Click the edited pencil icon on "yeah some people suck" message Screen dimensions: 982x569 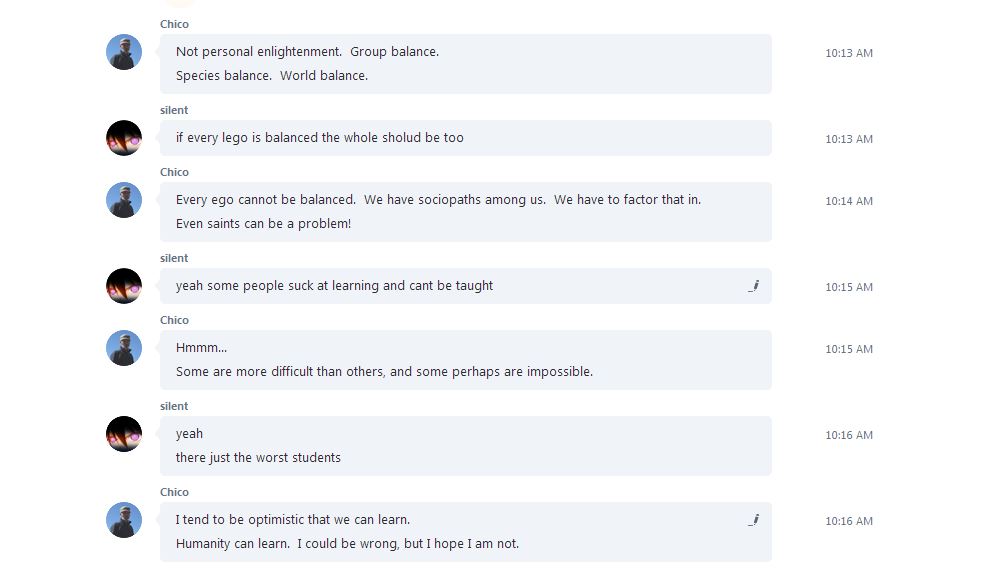point(753,286)
